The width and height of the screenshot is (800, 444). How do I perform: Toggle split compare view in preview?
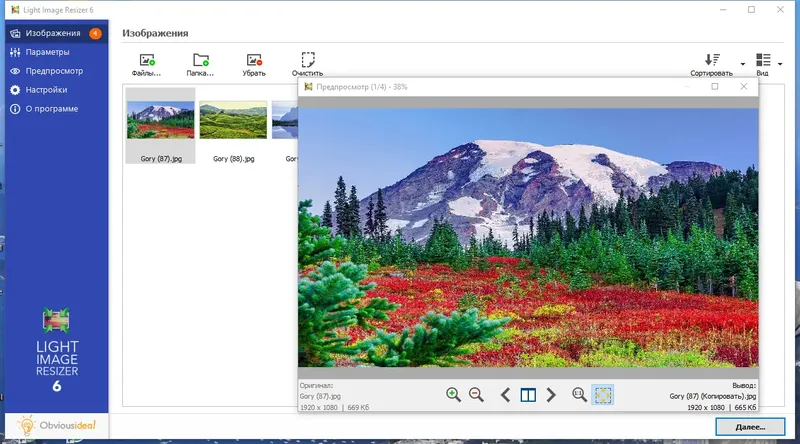click(528, 395)
